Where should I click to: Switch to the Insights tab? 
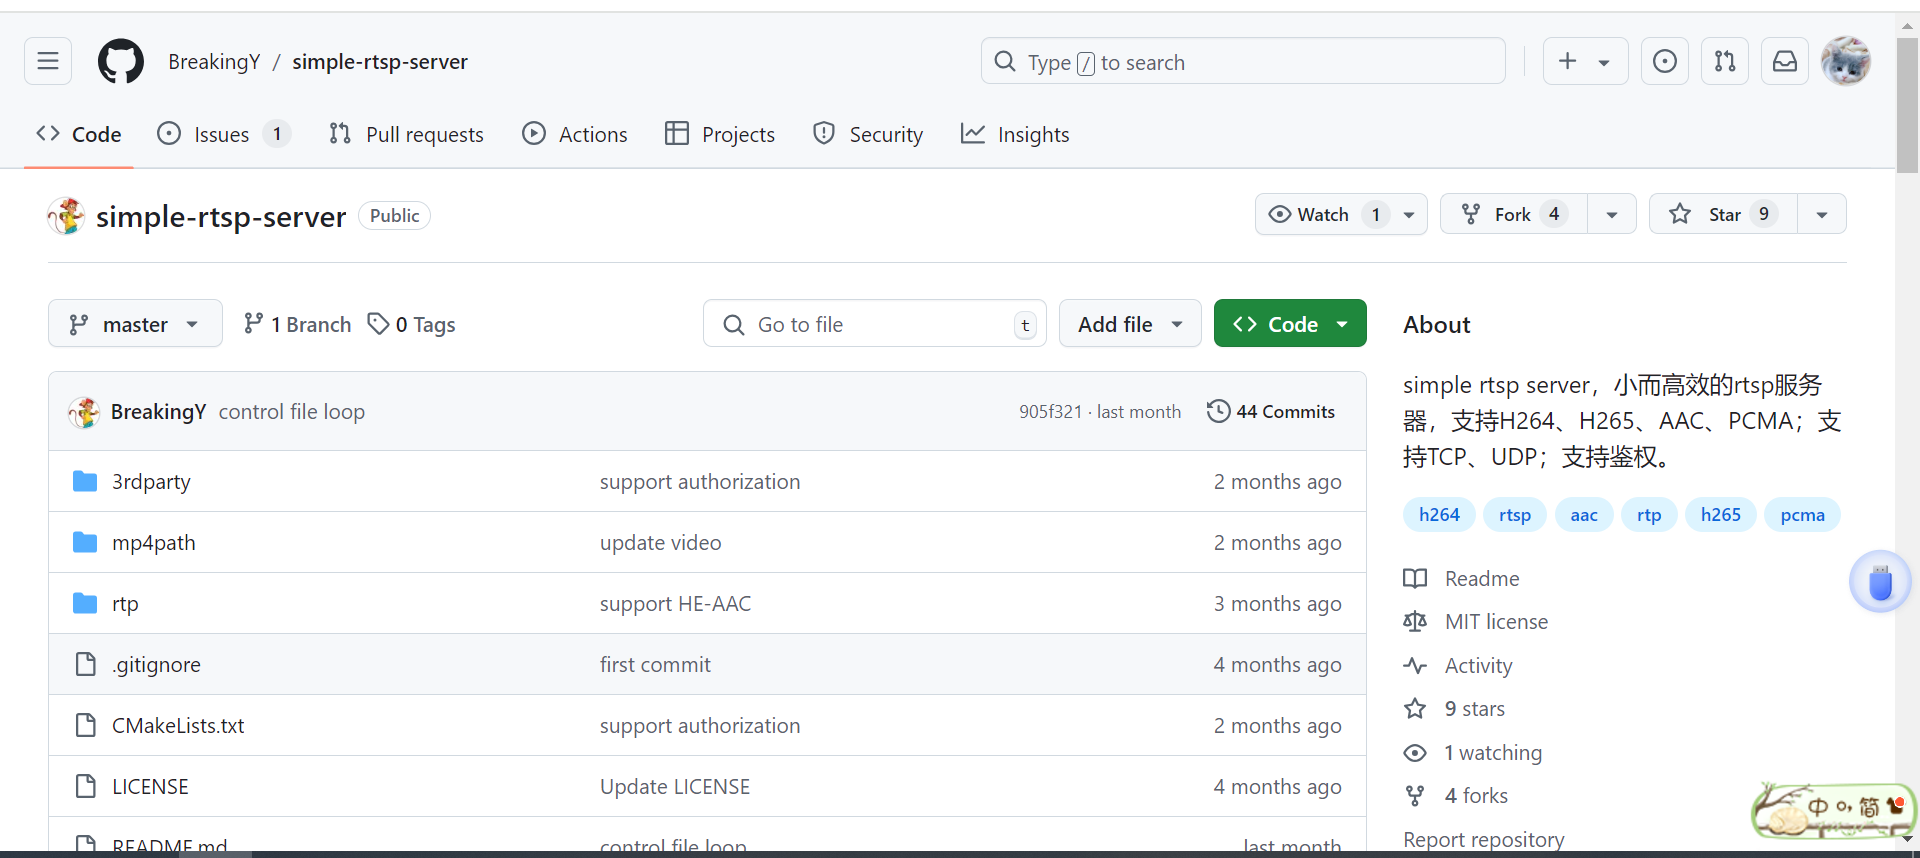pos(1015,135)
